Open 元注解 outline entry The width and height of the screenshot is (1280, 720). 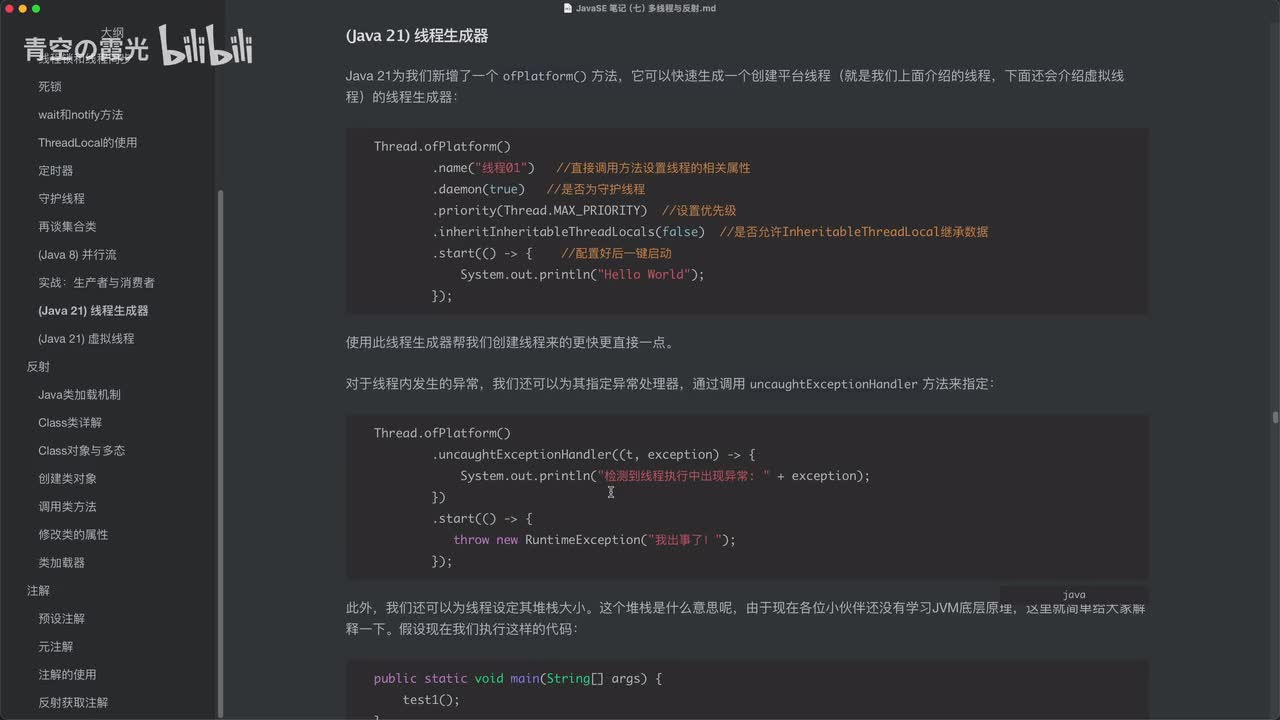point(56,647)
